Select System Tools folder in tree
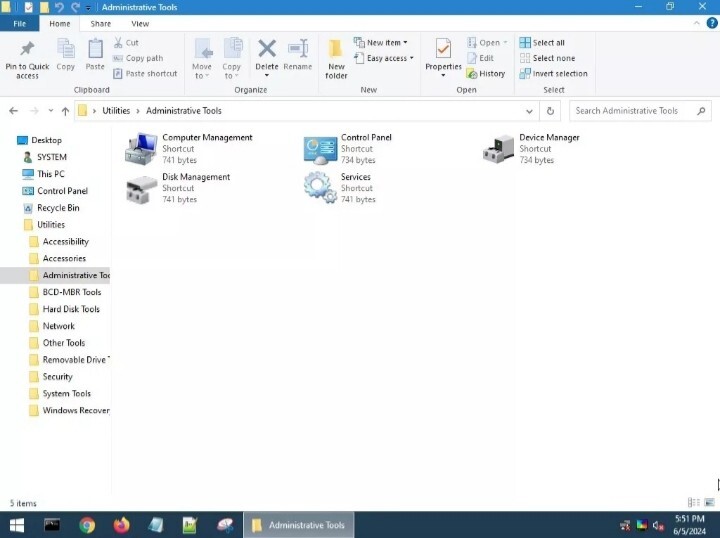Screen dimensions: 720x538 [60, 393]
